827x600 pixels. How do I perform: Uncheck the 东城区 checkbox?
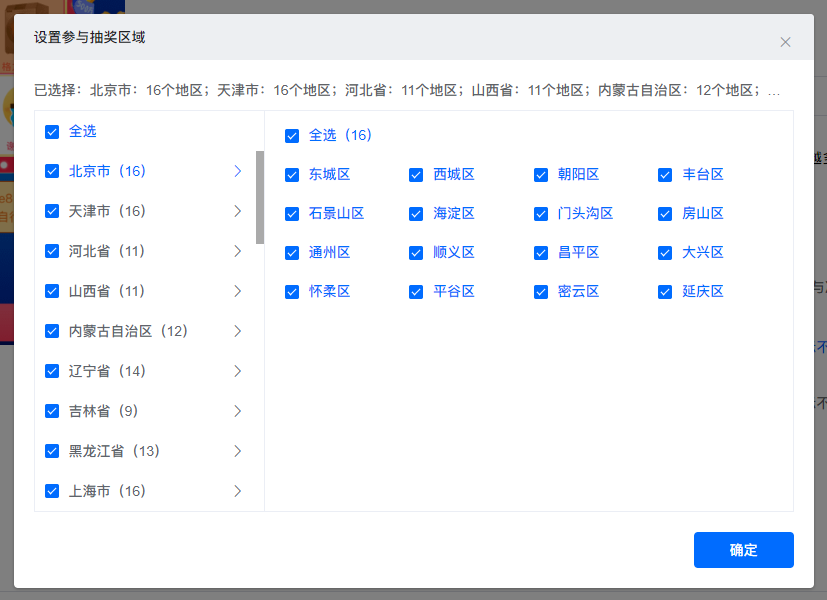click(x=292, y=175)
